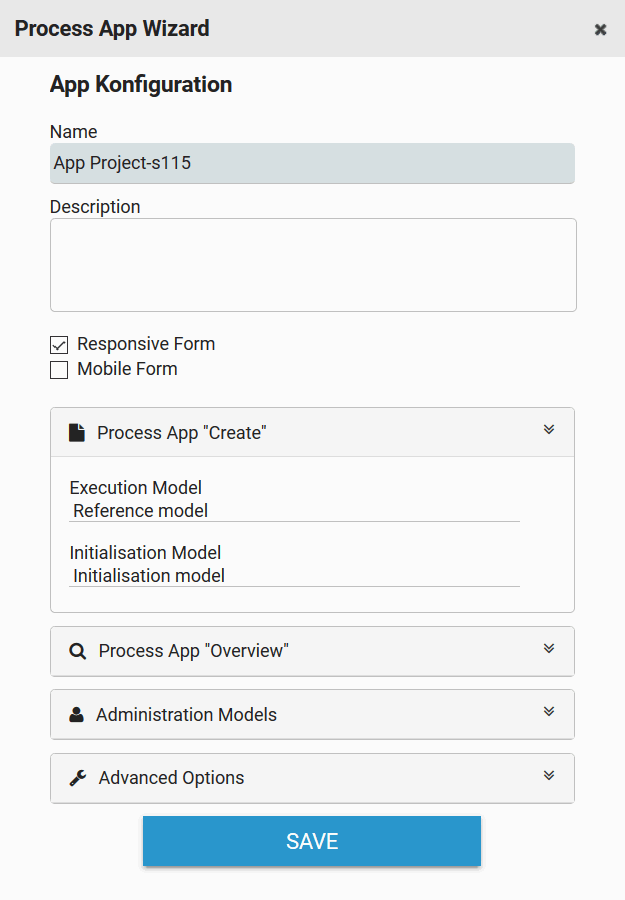Uncheck the Responsive Form checkbox
The height and width of the screenshot is (900, 625).
click(59, 345)
